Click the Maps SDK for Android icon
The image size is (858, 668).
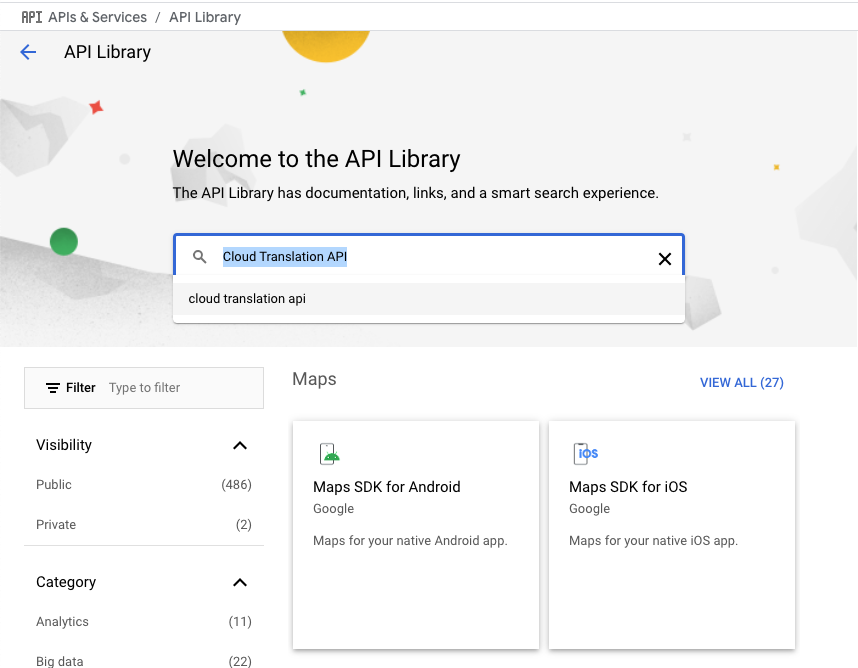(329, 454)
